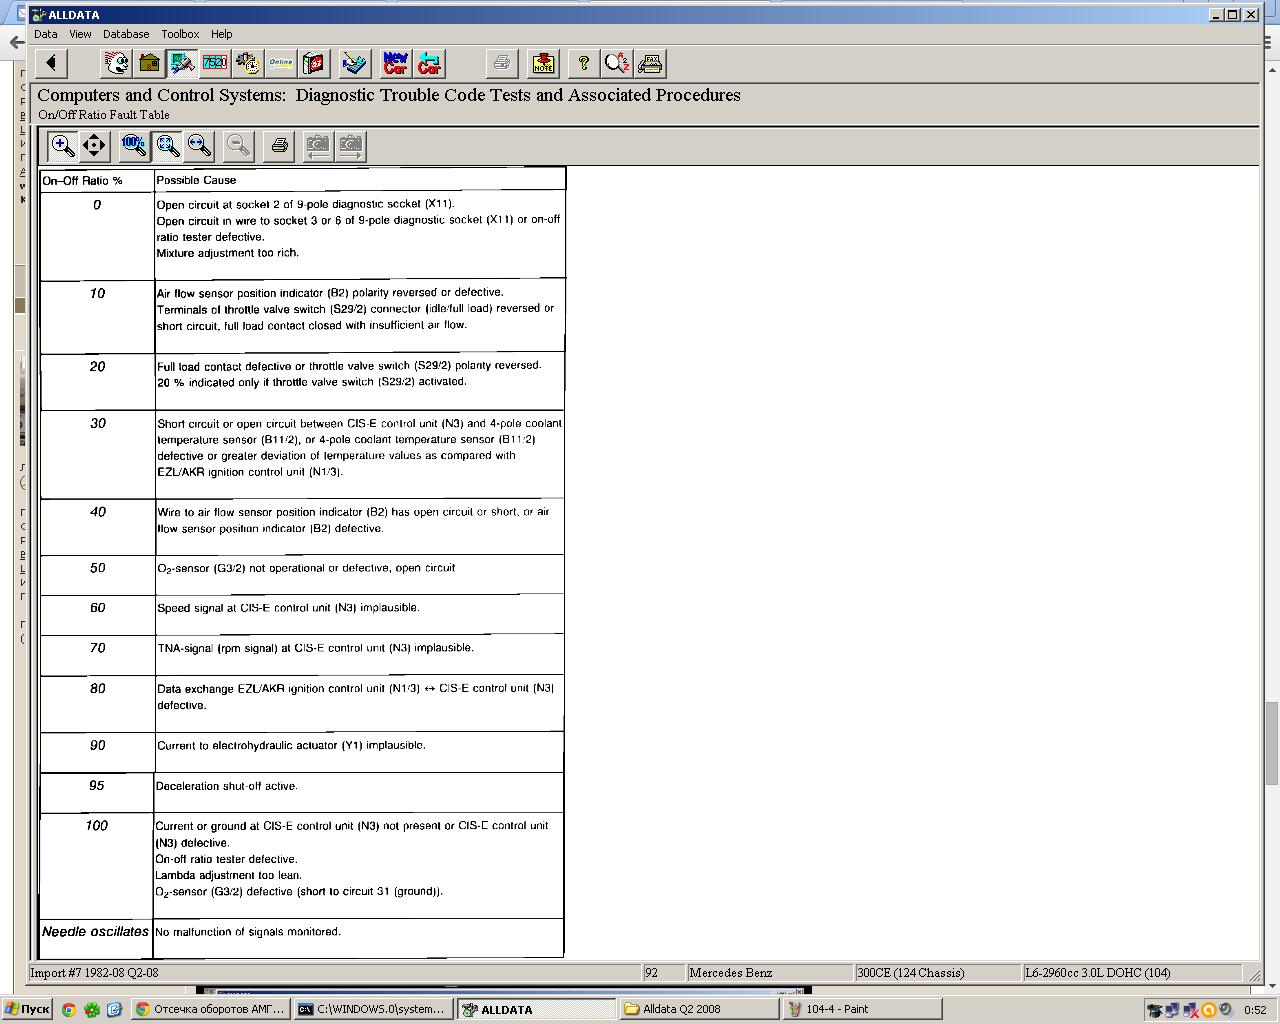Open the Toolbox menu
Viewport: 1280px width, 1024px height.
180,34
